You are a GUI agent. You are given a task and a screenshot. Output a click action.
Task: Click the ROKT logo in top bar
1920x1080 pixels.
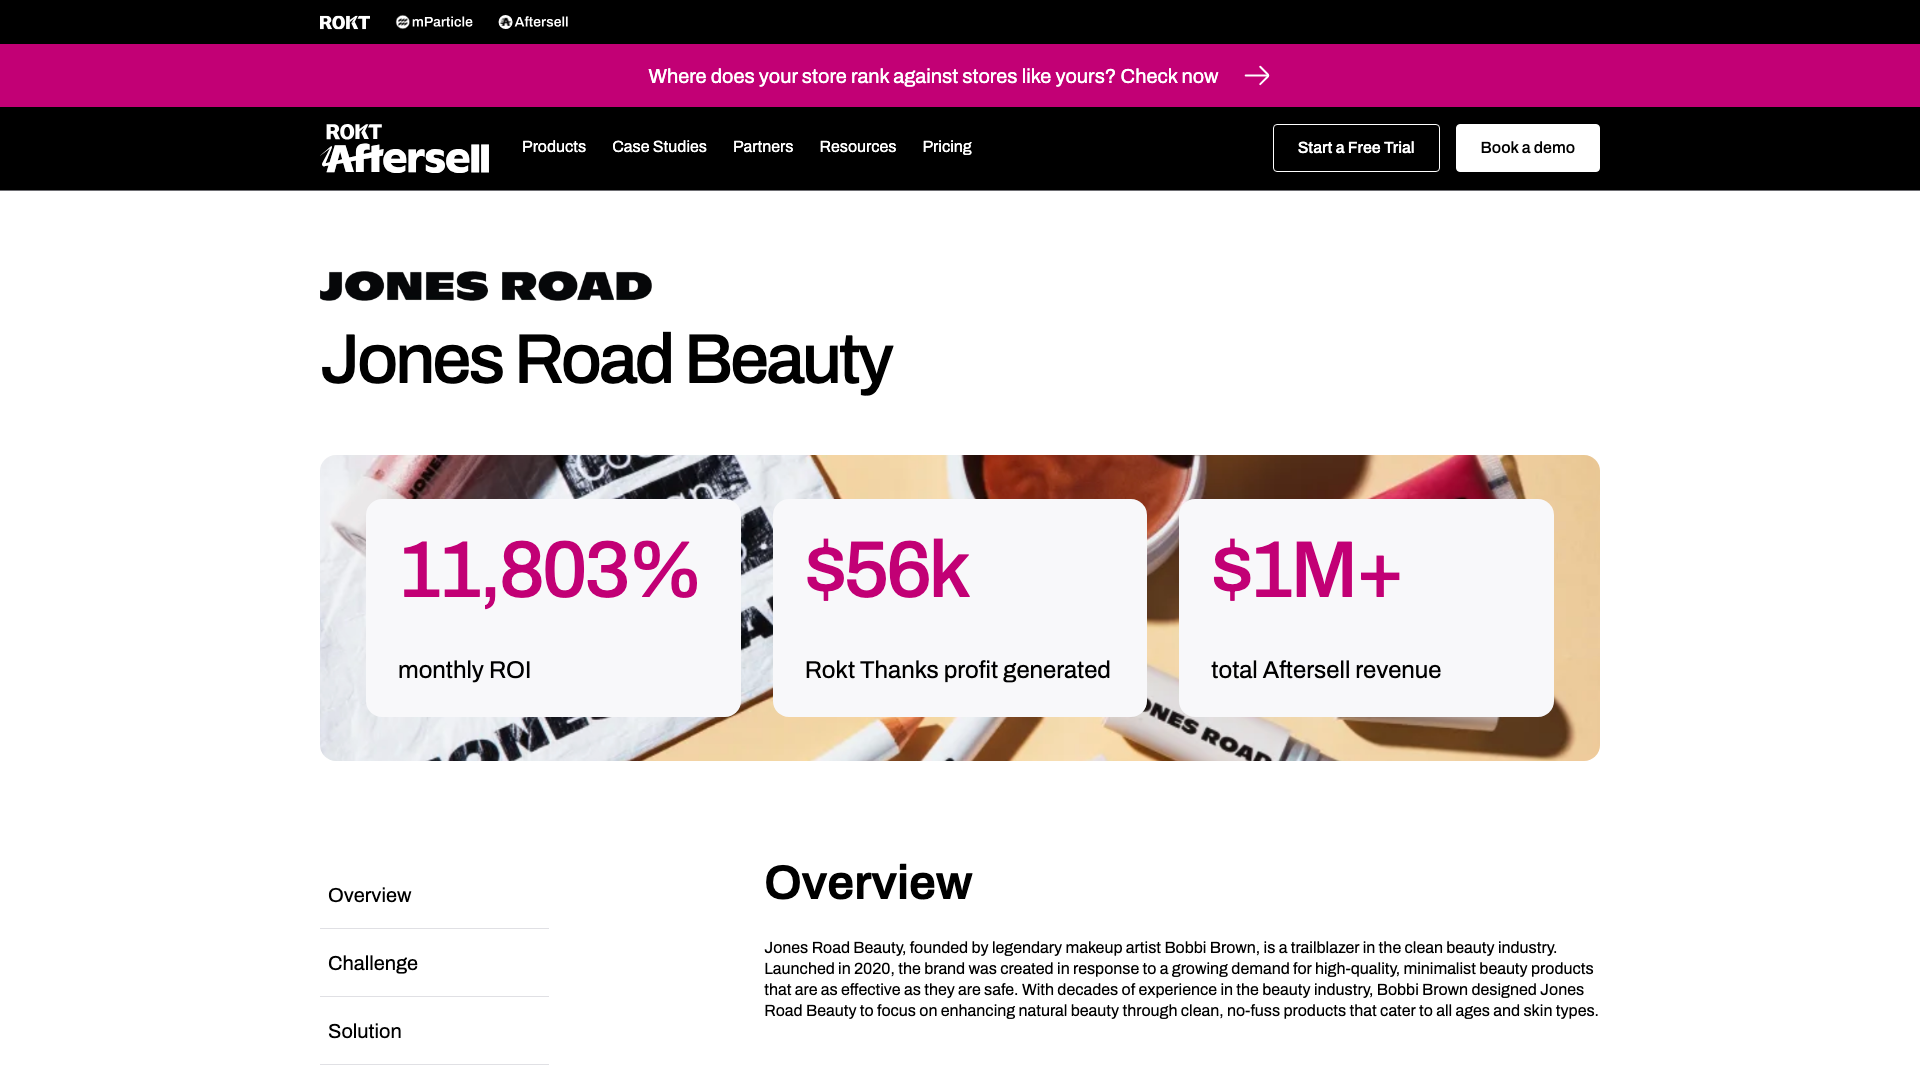tap(344, 22)
